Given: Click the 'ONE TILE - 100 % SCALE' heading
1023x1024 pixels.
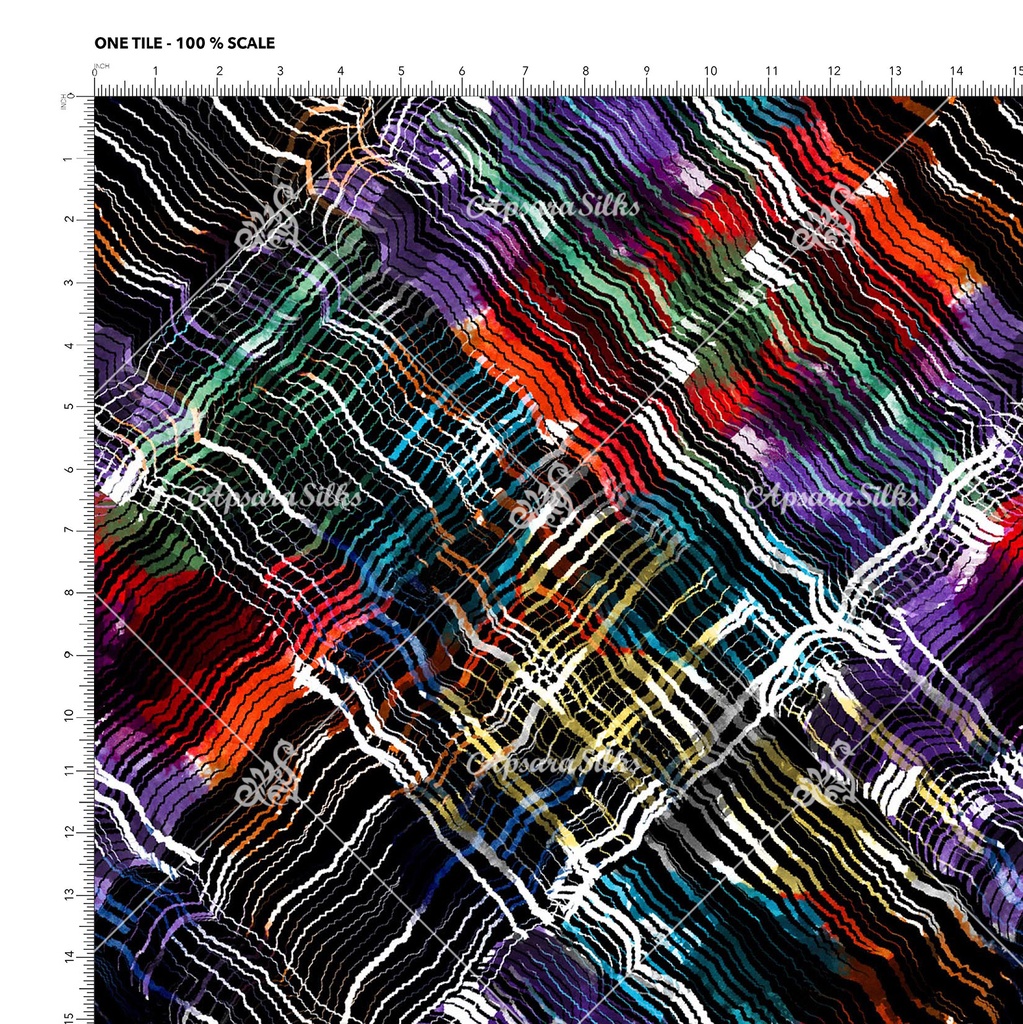Looking at the screenshot, I should (x=184, y=43).
